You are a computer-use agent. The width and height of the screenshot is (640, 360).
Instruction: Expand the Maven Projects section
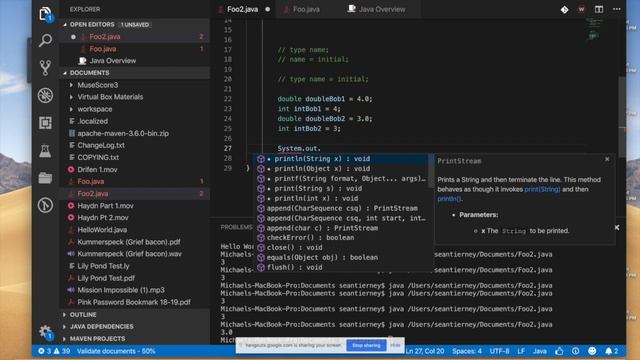[x=97, y=339]
